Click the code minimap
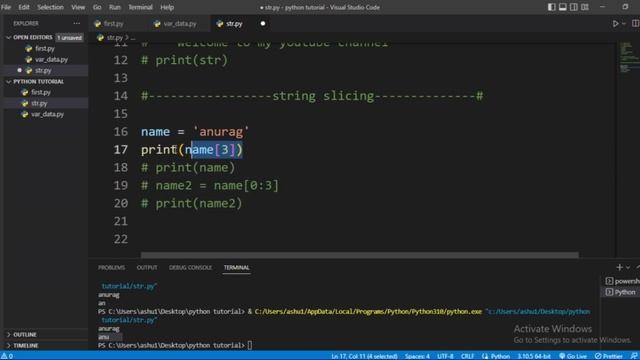 (628, 57)
